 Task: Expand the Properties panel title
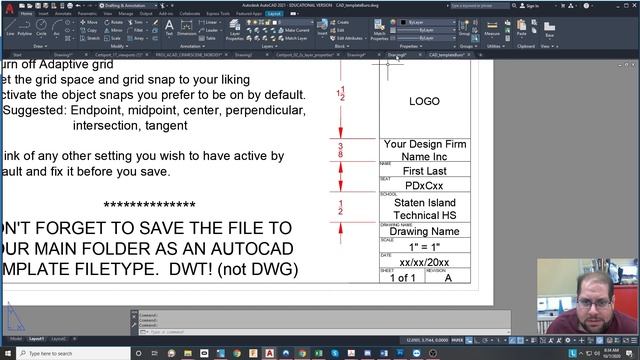point(410,46)
